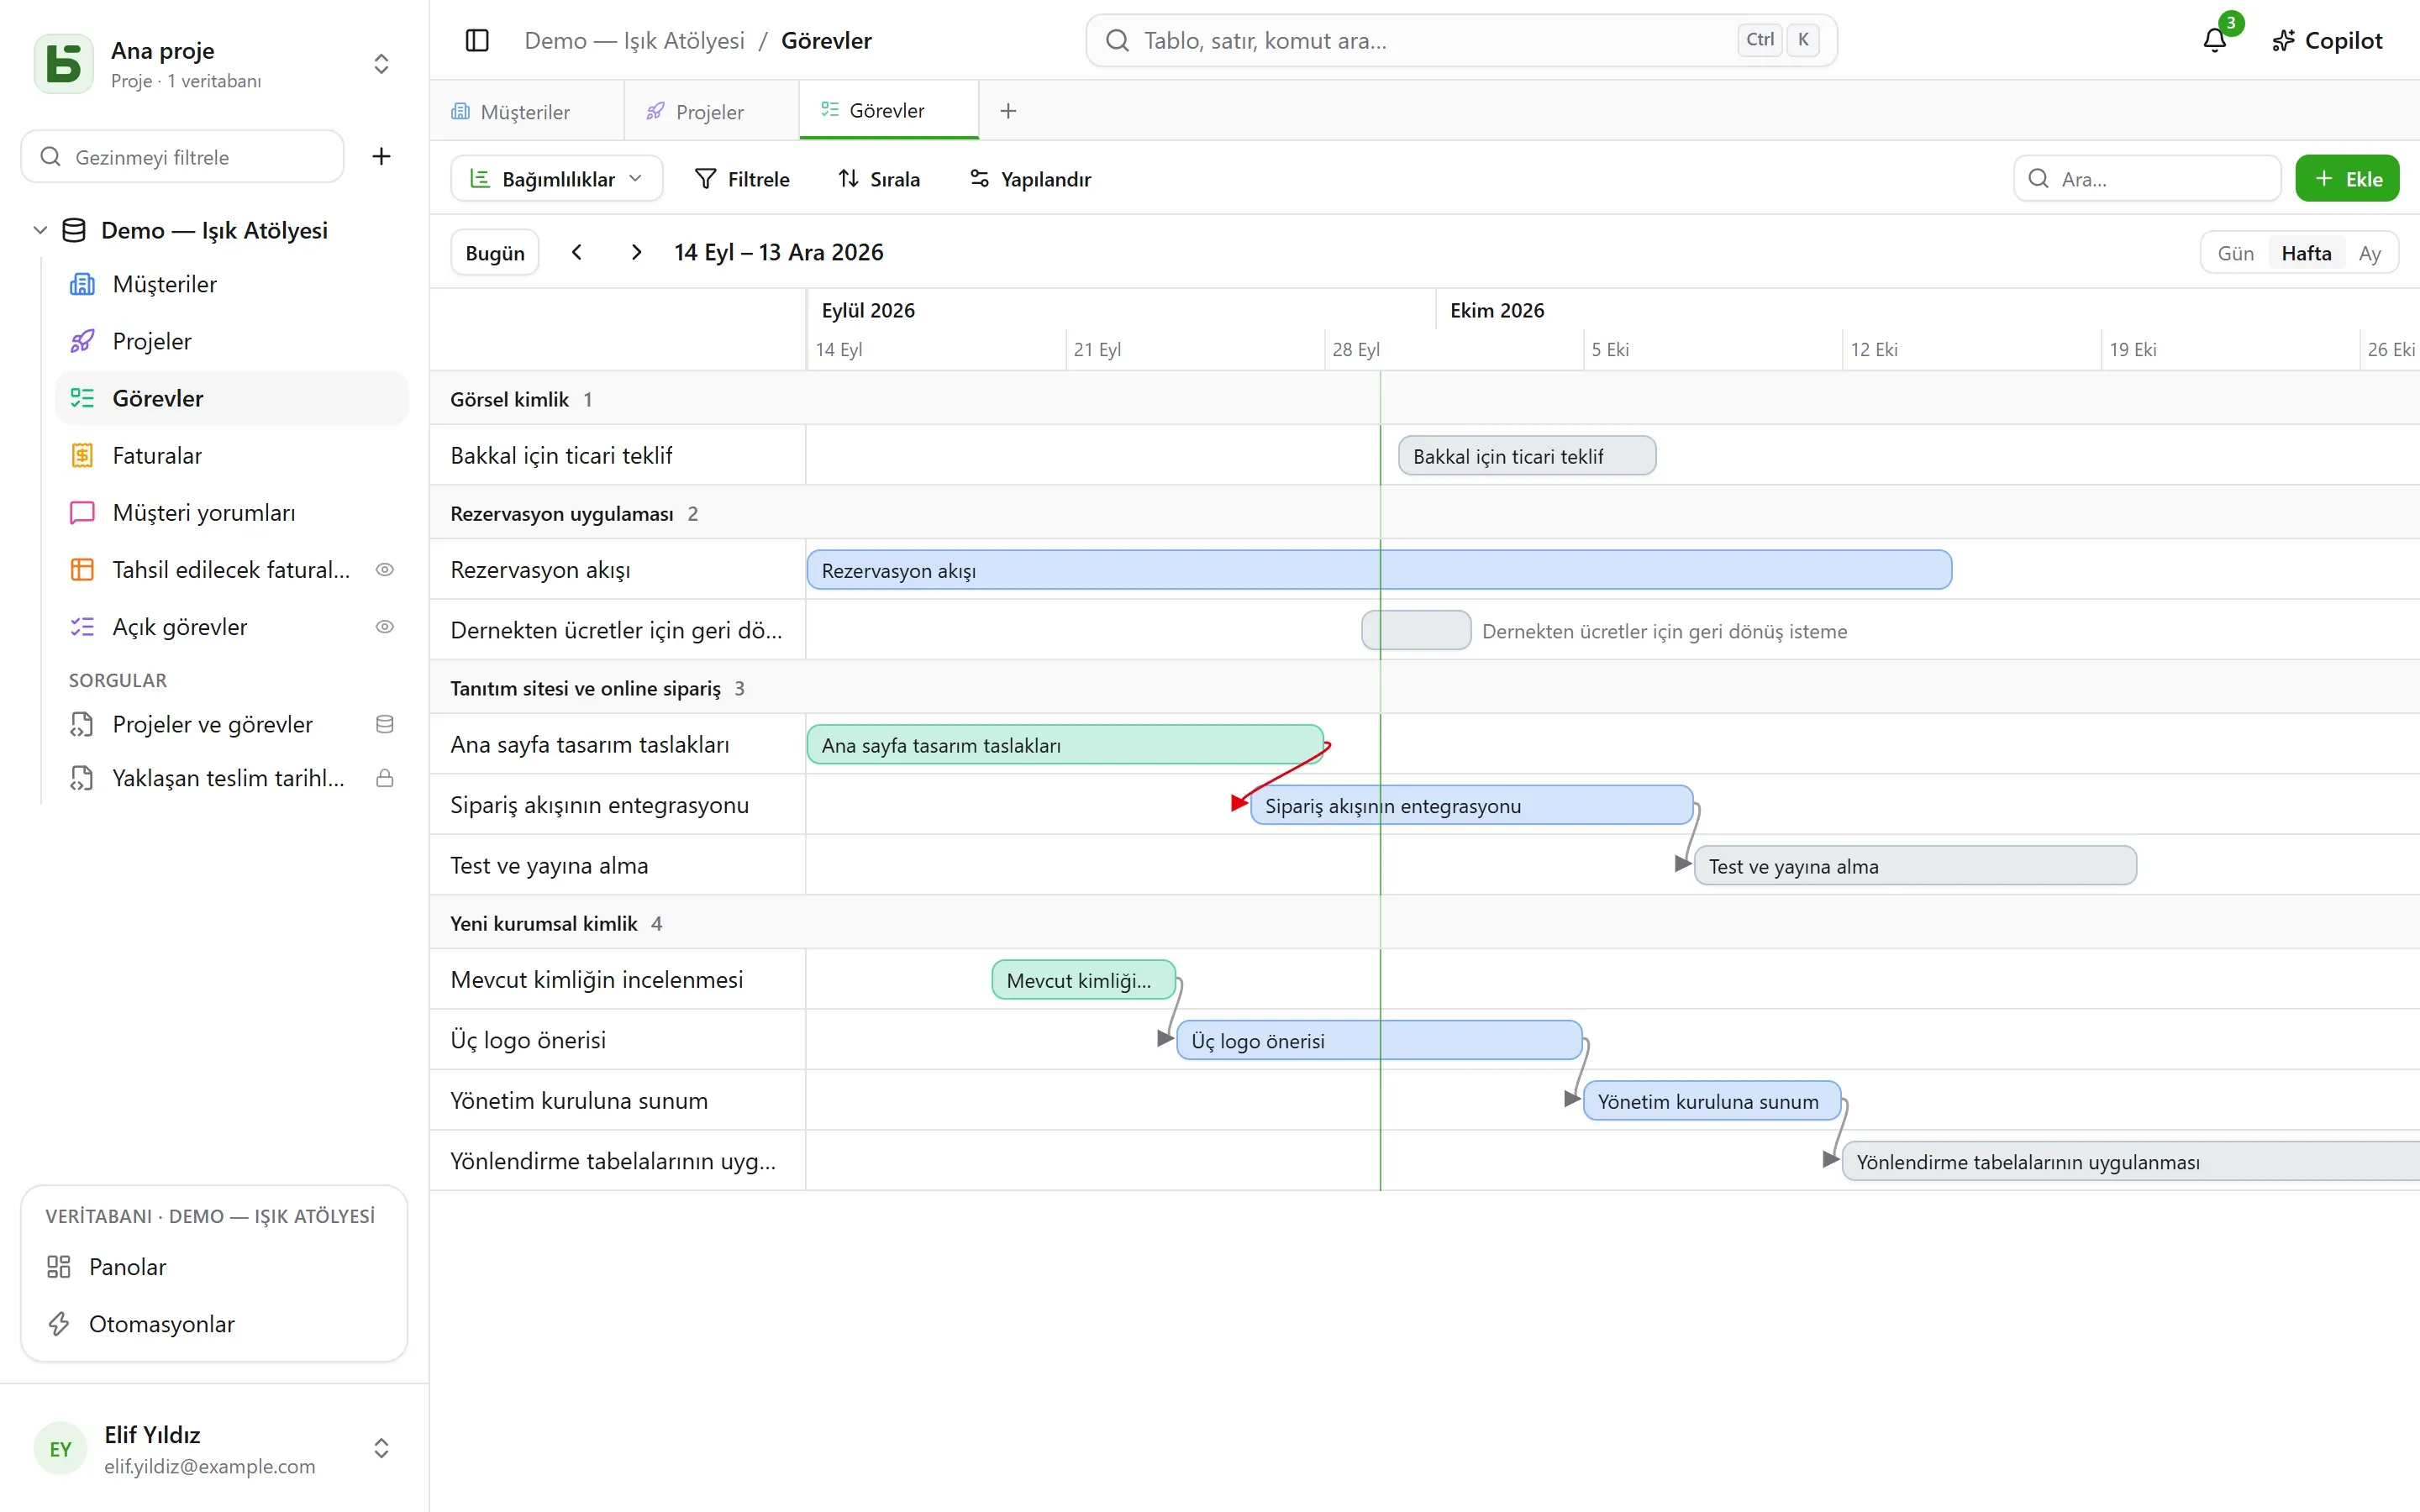The height and width of the screenshot is (1512, 2420).
Task: Focus the Tablo, satır, komut ara field
Action: pos(1461,41)
